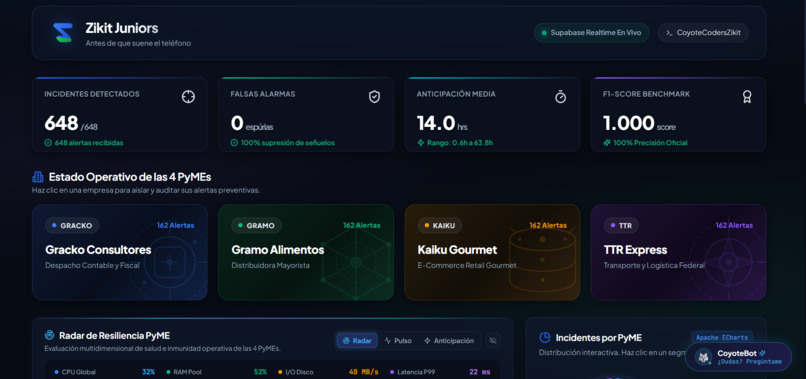Click the shield icon in Falsas Alarmas card
The width and height of the screenshot is (806, 379).
374,97
